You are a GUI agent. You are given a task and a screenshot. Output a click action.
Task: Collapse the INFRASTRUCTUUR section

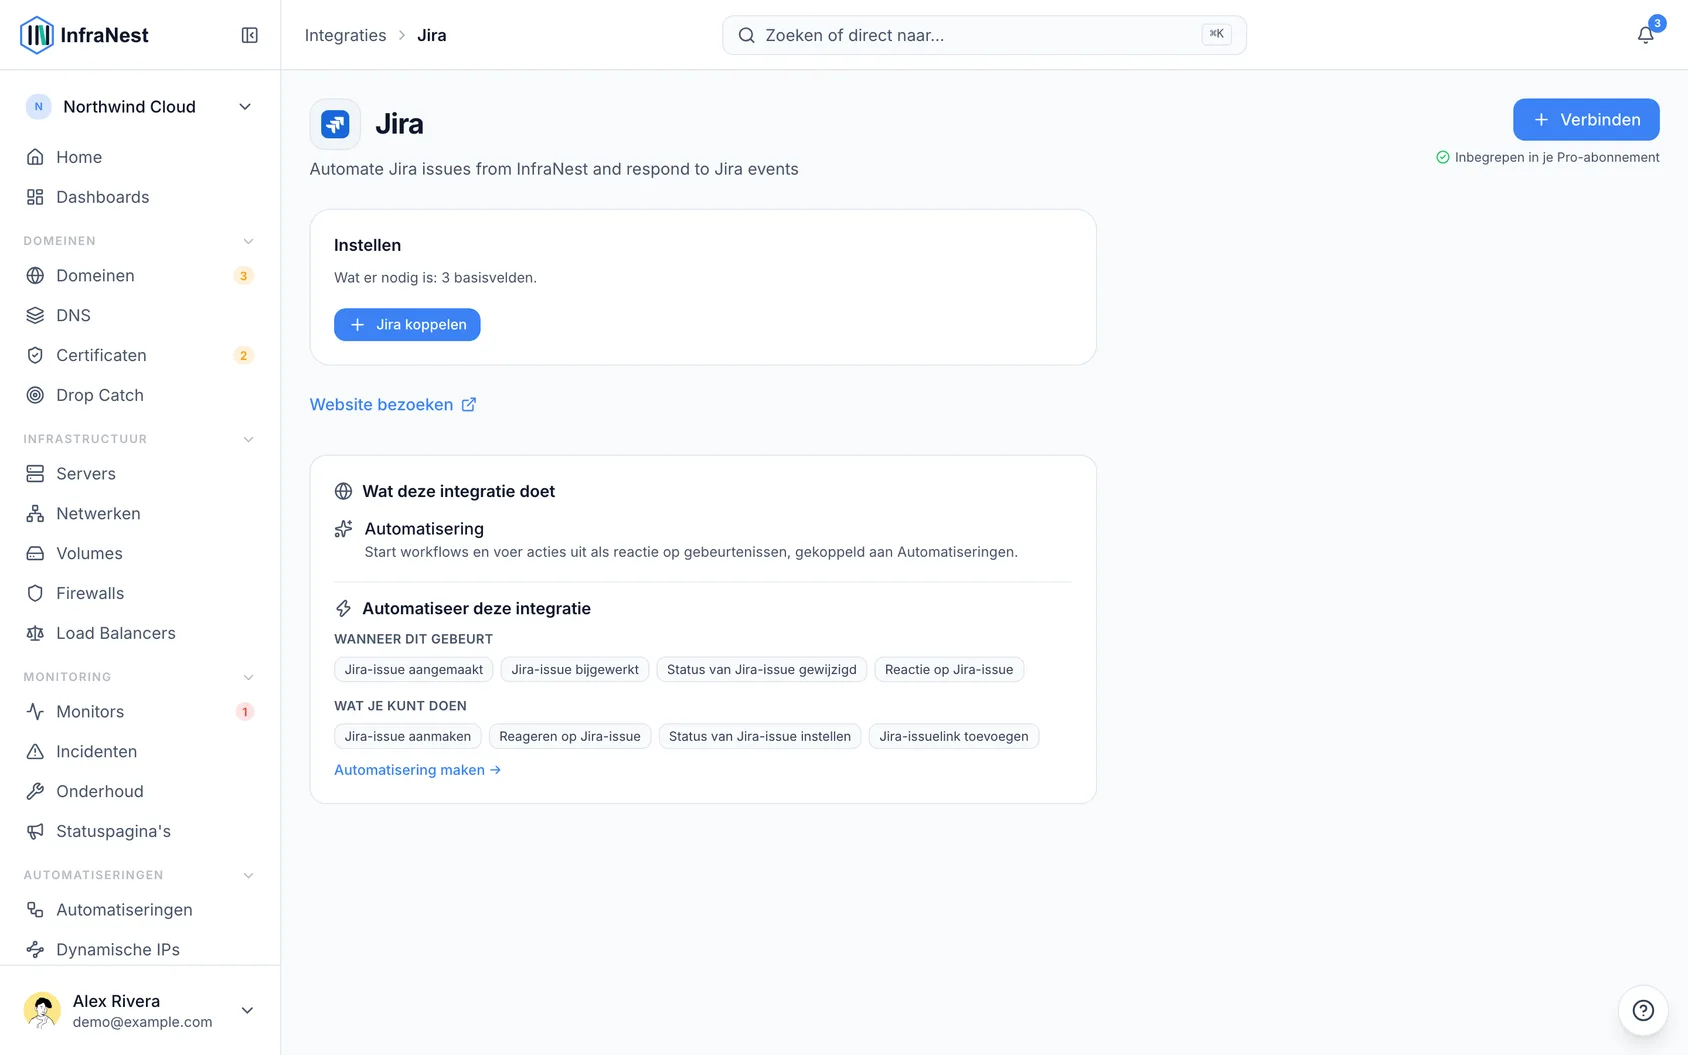(248, 439)
